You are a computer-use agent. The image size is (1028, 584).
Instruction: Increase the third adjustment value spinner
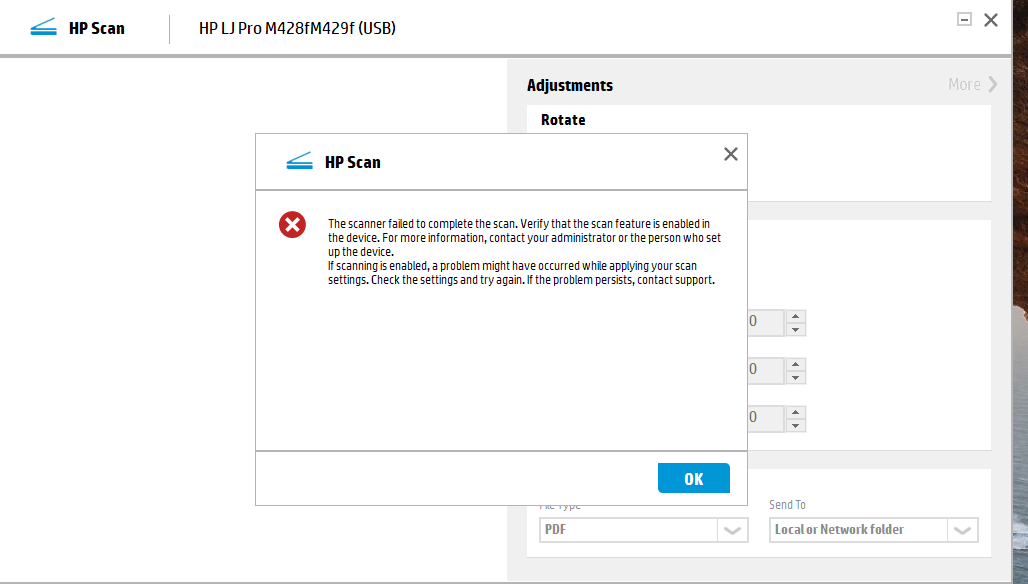(x=795, y=412)
